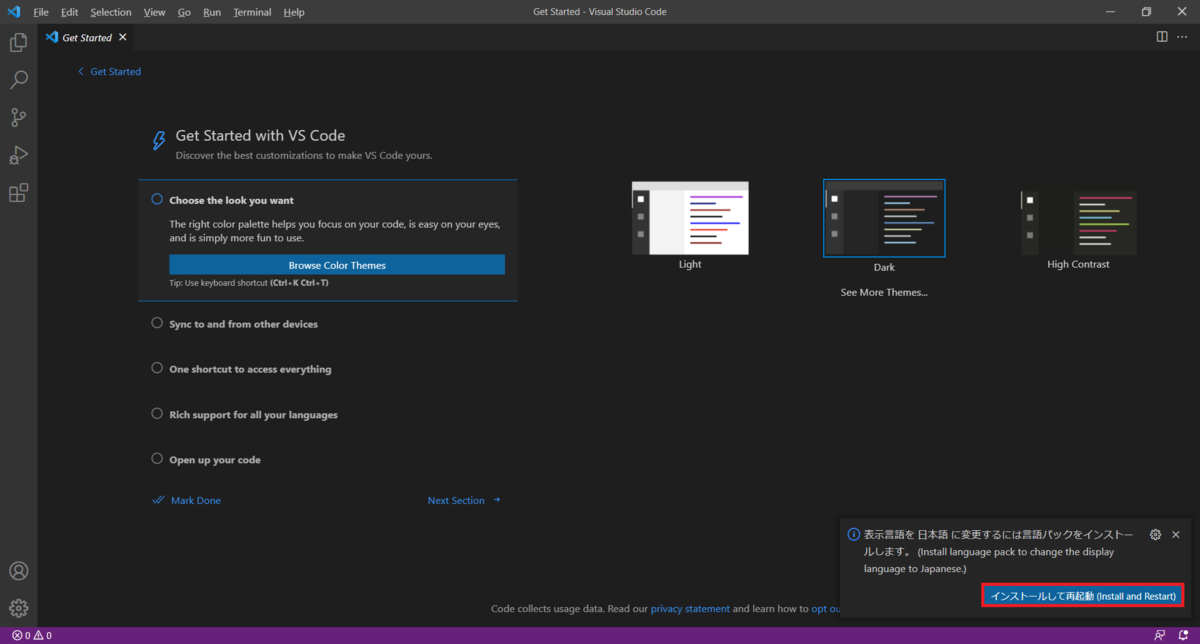Open the Accounts menu icon
The image size is (1200, 644).
18,571
